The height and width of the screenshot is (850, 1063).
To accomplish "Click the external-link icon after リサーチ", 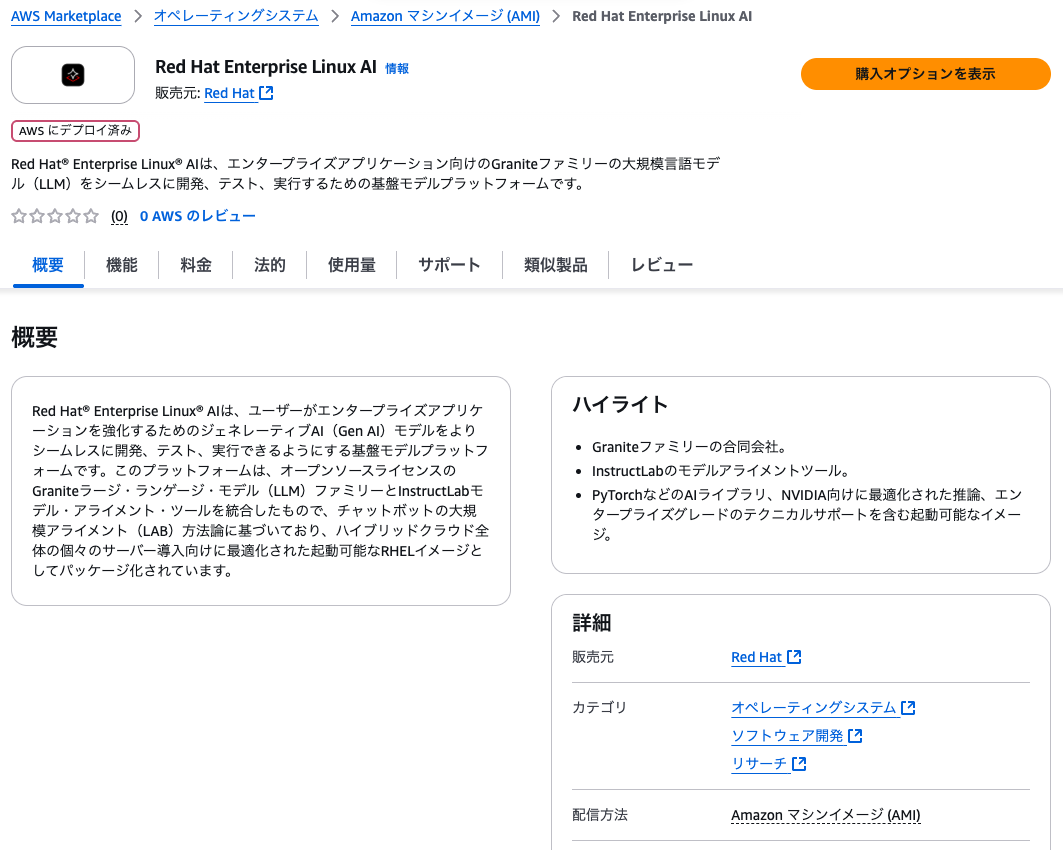I will pyautogui.click(x=799, y=763).
